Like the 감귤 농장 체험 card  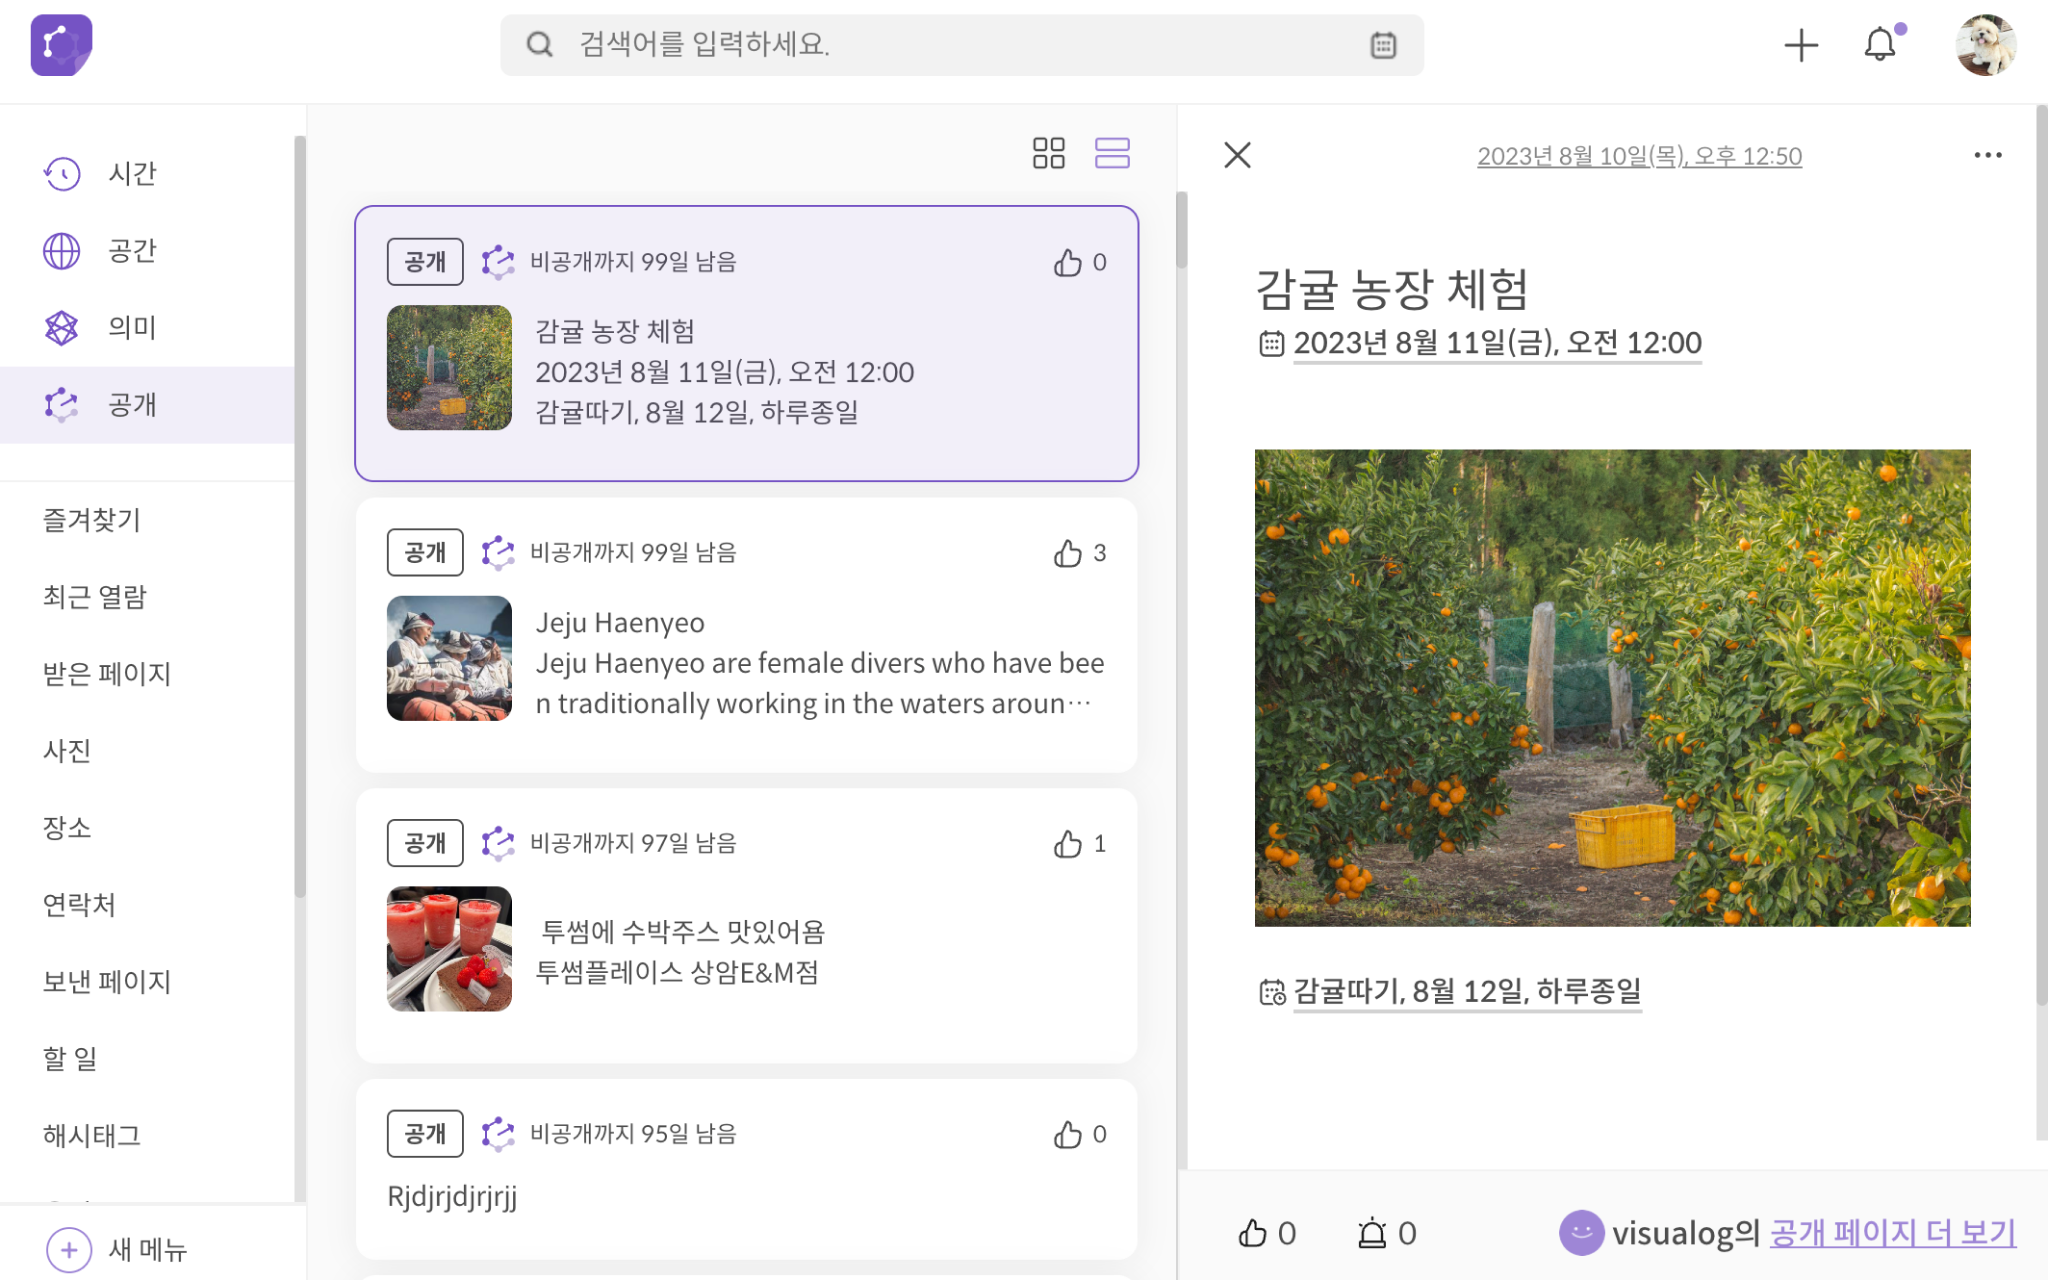click(1068, 262)
